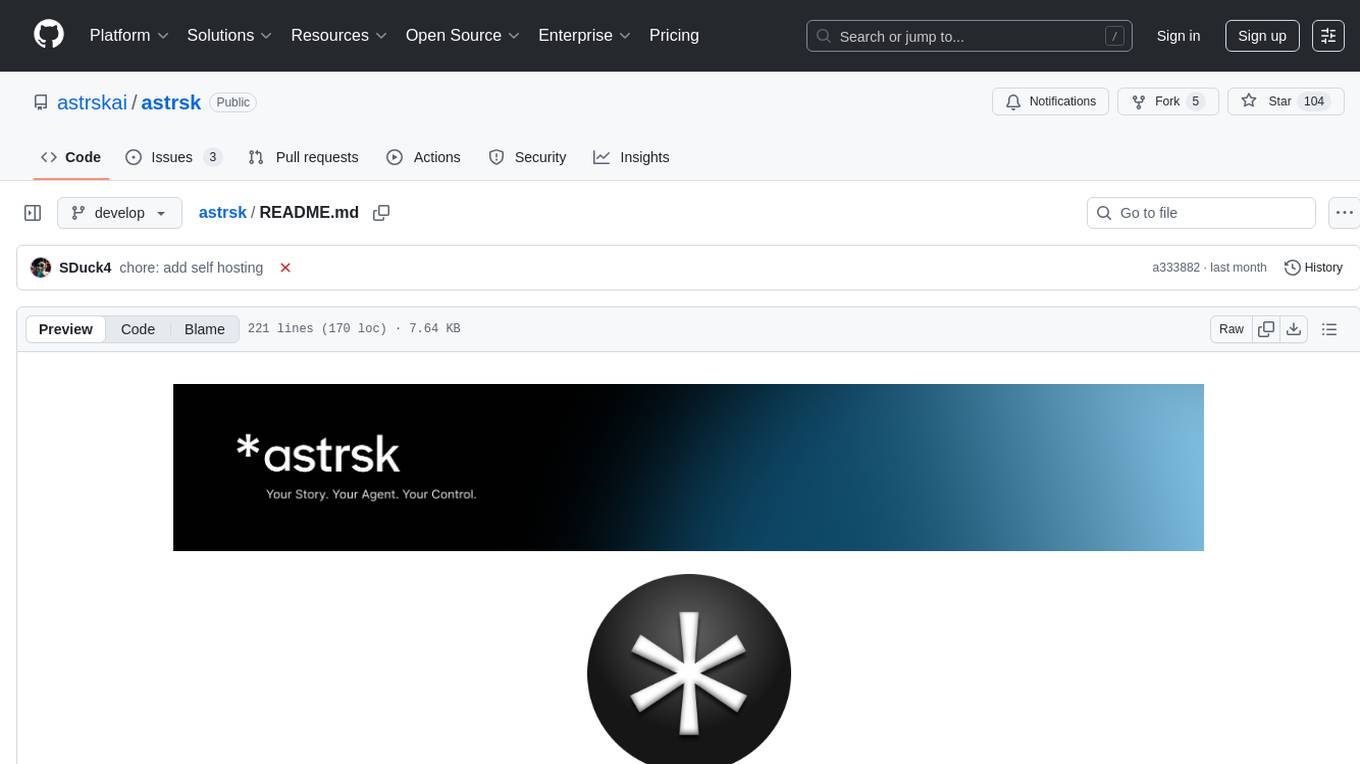This screenshot has width=1360, height=764.
Task: Copy the README.md file path
Action: click(381, 212)
